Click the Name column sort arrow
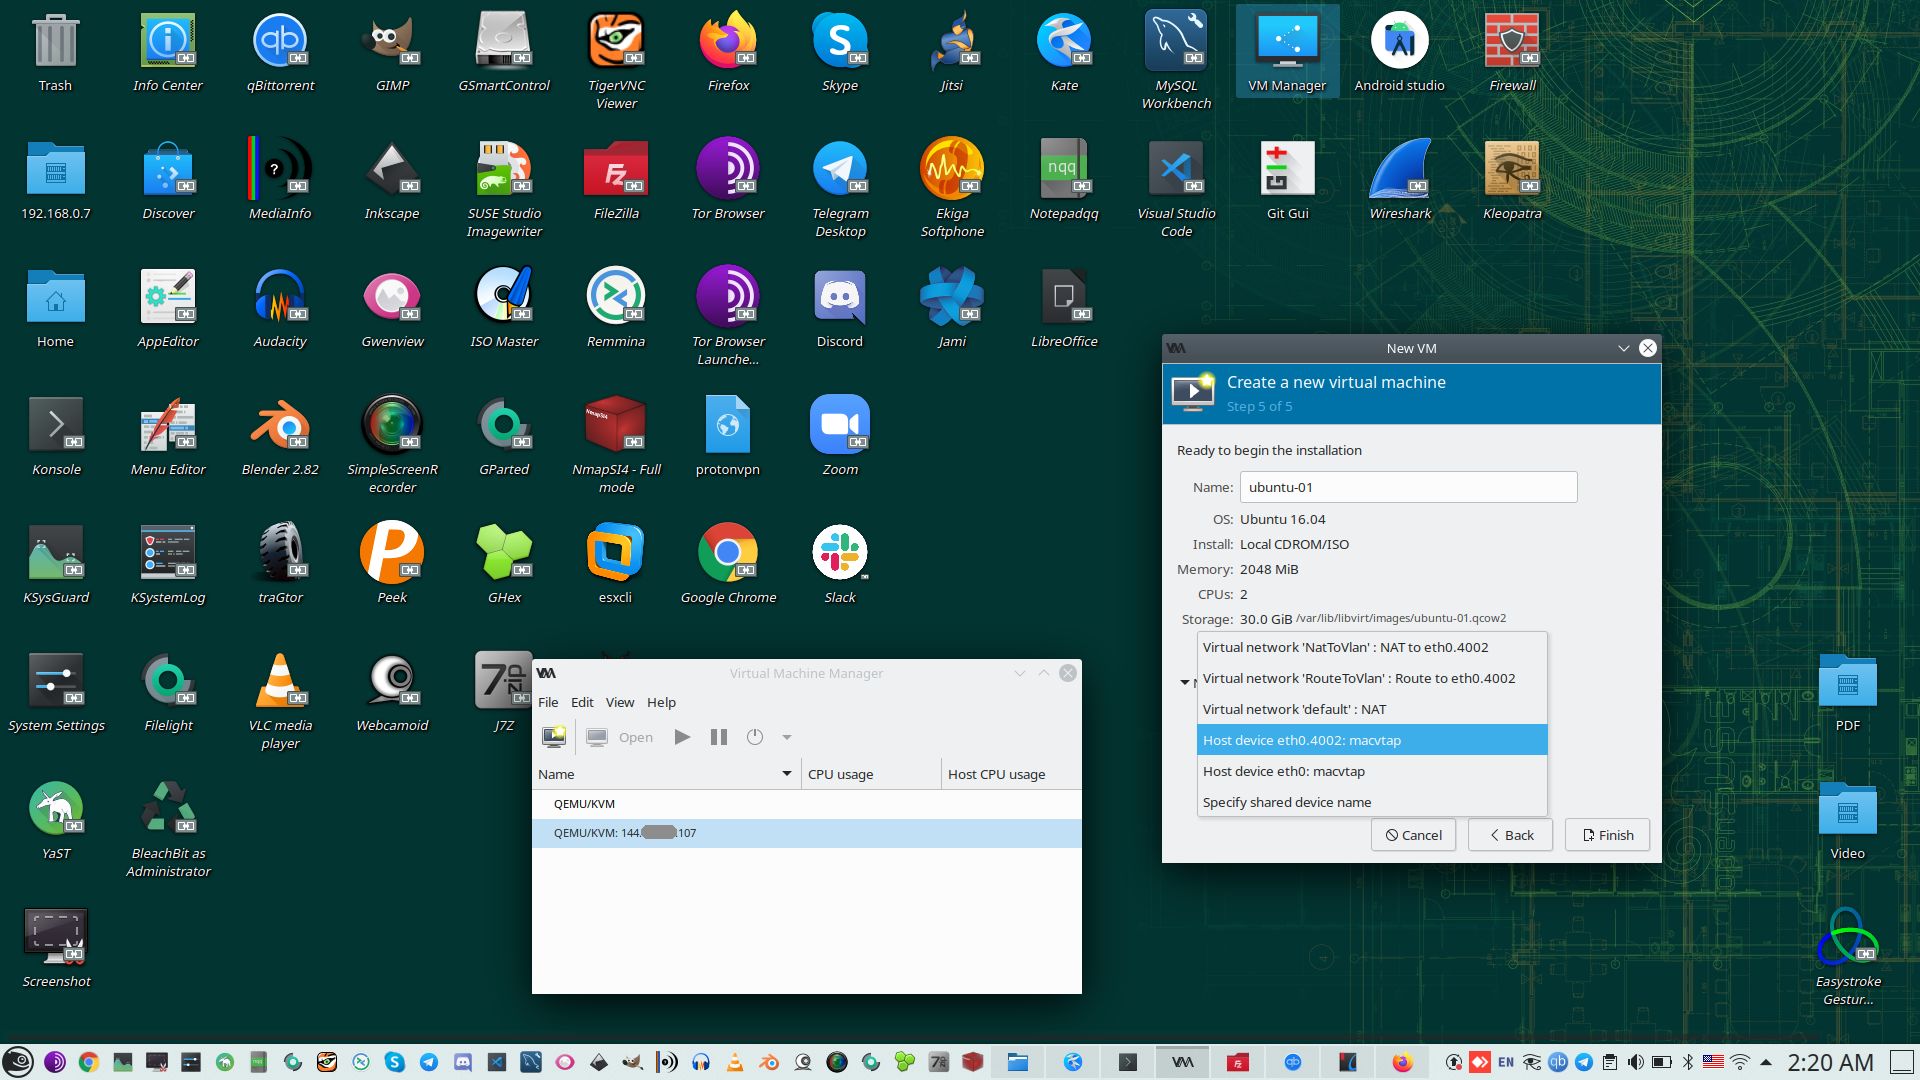Screen dimensions: 1920x1080 [787, 774]
